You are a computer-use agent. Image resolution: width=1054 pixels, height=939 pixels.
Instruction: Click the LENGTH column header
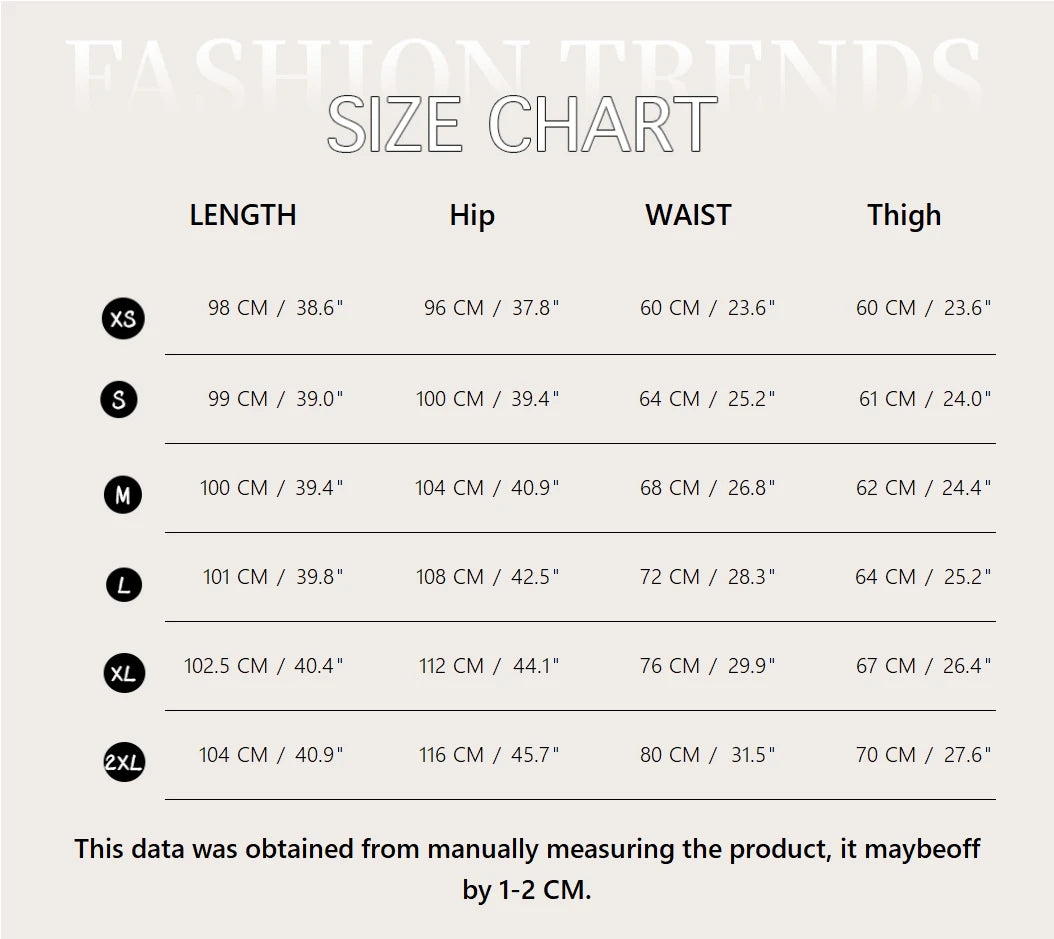243,215
